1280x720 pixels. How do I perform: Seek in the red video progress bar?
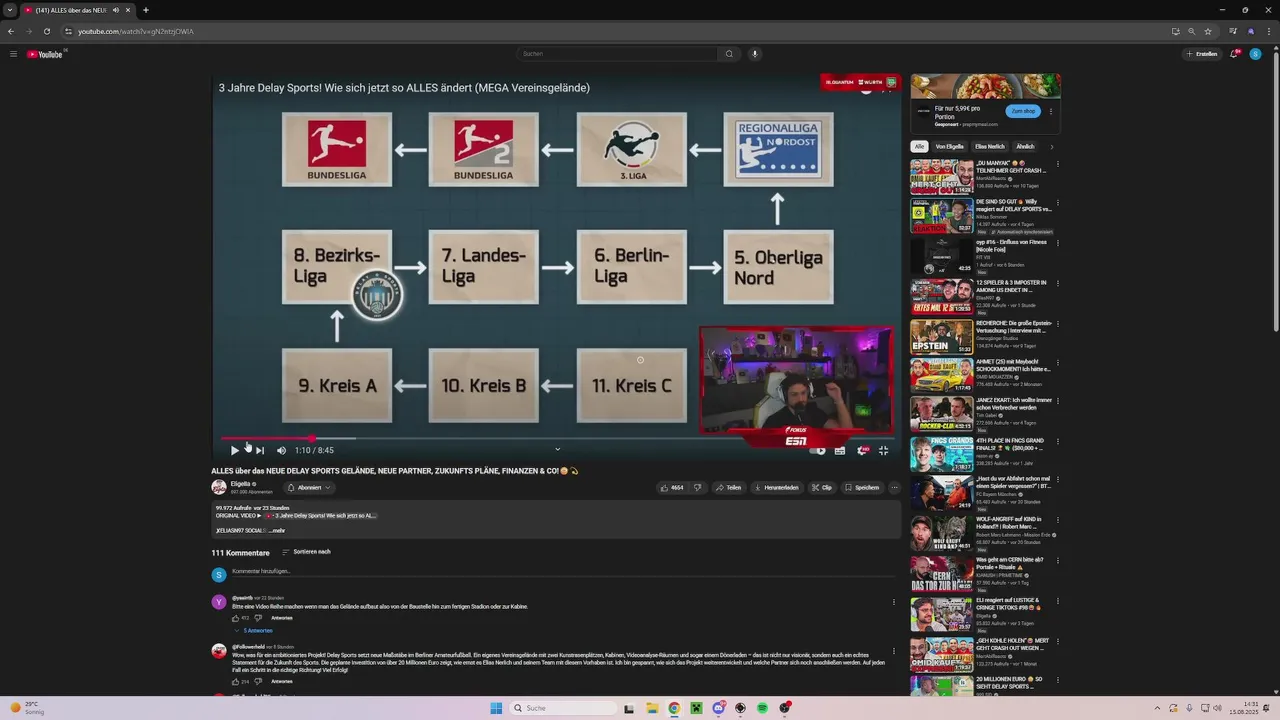point(555,438)
